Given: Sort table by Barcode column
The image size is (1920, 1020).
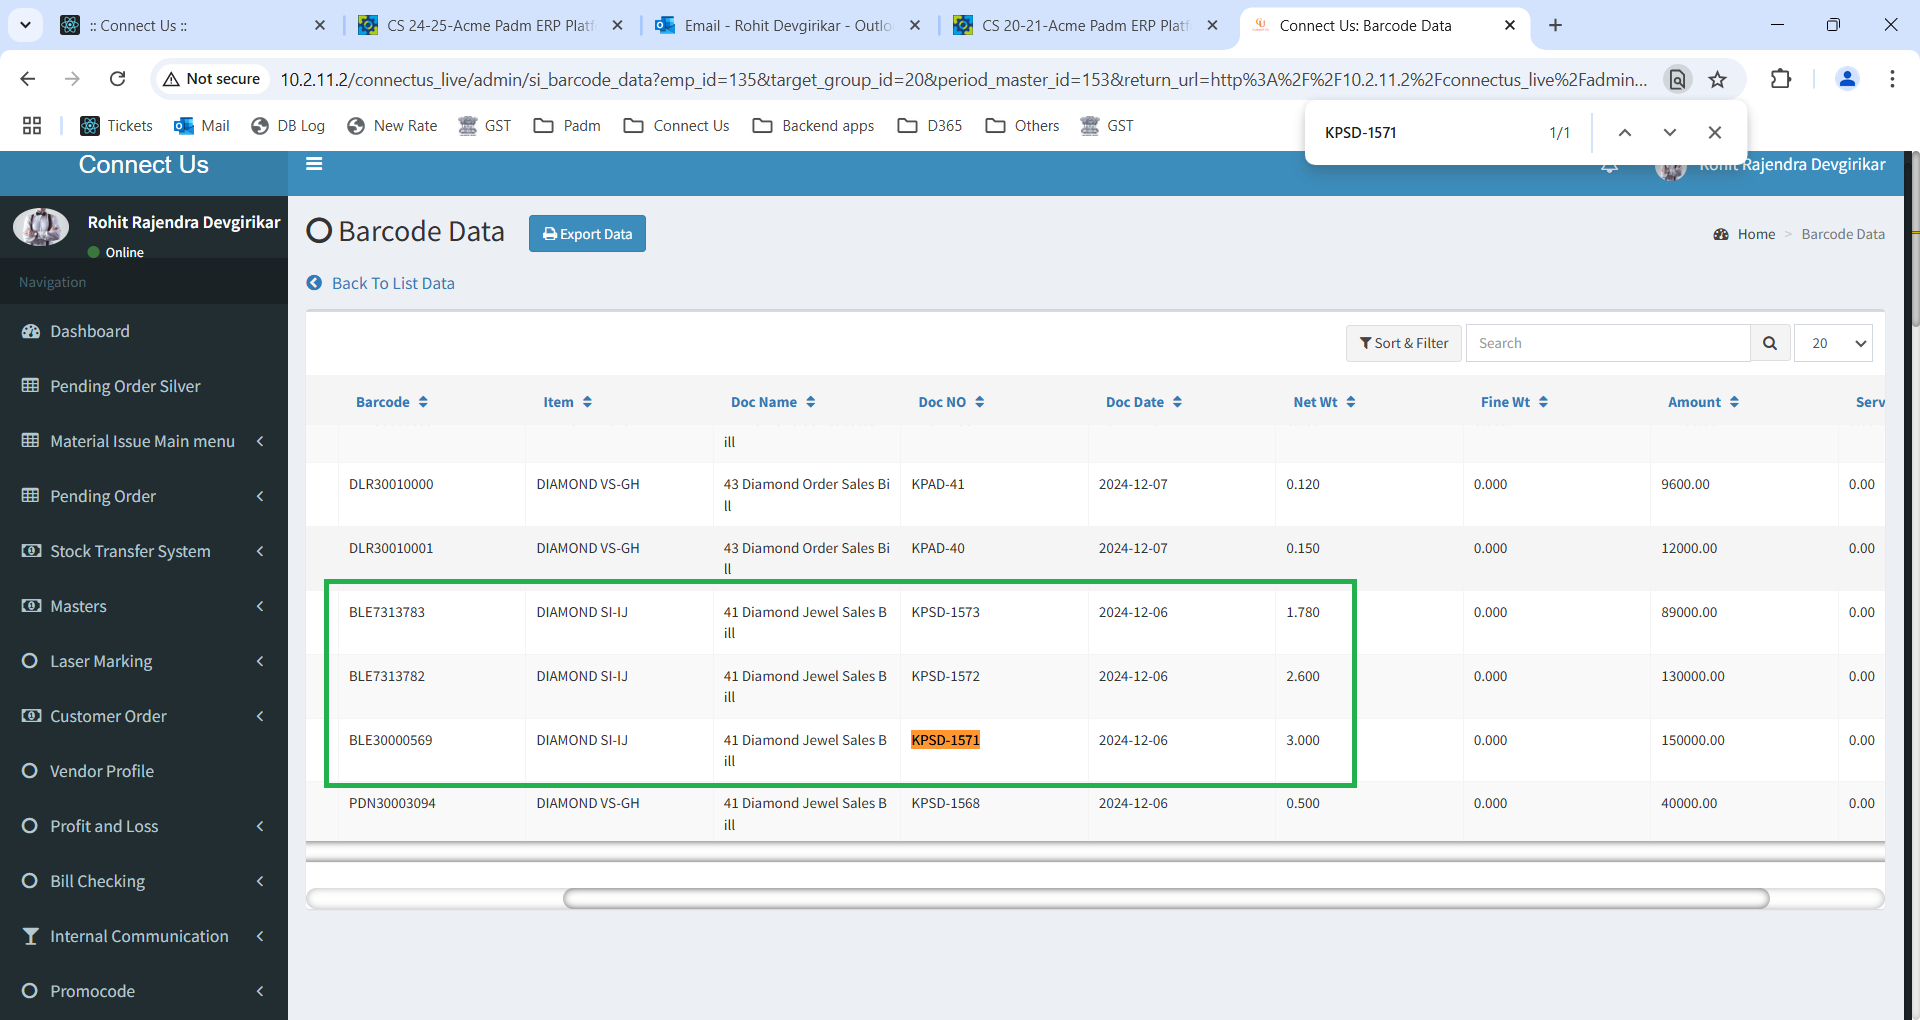Looking at the screenshot, I should pos(392,402).
